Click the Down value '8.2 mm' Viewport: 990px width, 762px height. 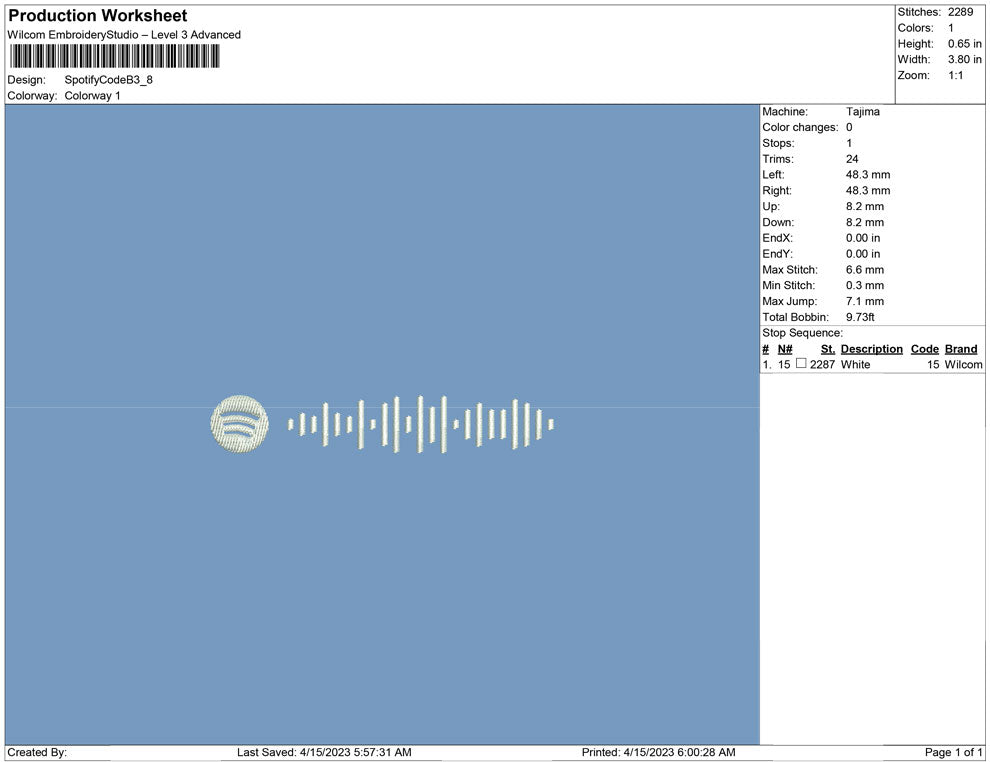point(864,222)
